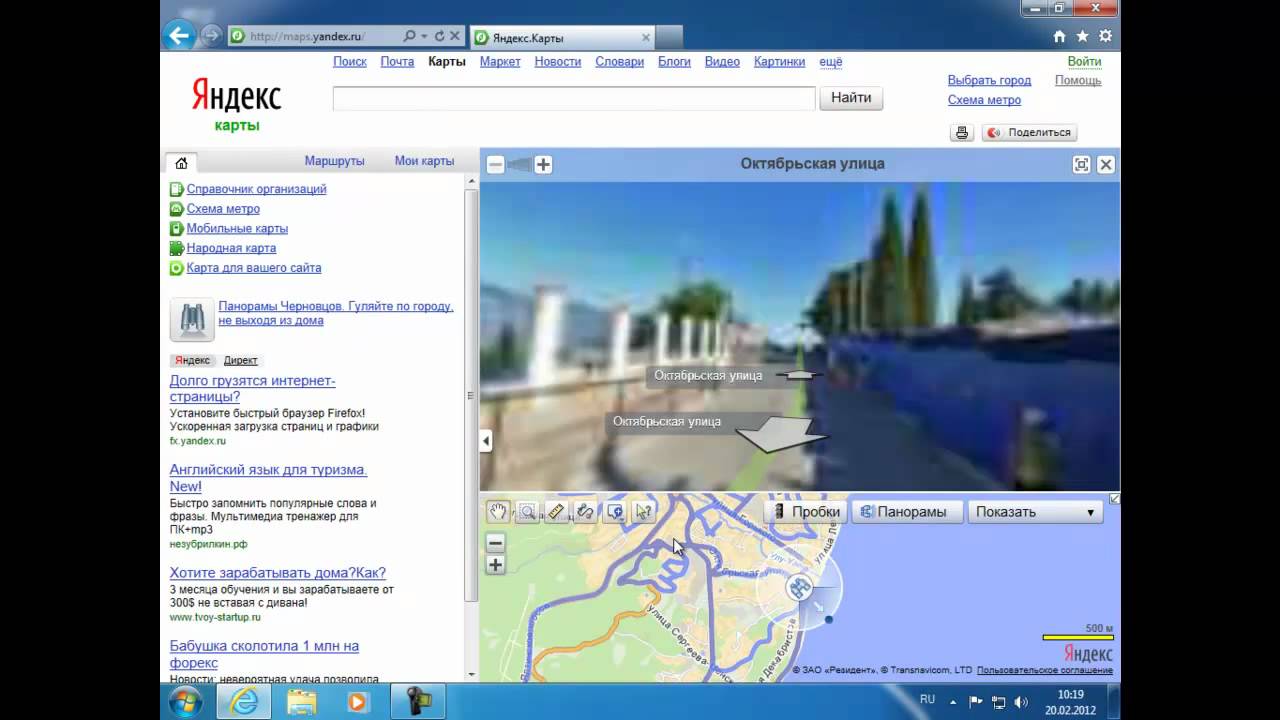This screenshot has width=1280, height=720.
Task: Click the Поделиться share button
Action: tap(1029, 132)
